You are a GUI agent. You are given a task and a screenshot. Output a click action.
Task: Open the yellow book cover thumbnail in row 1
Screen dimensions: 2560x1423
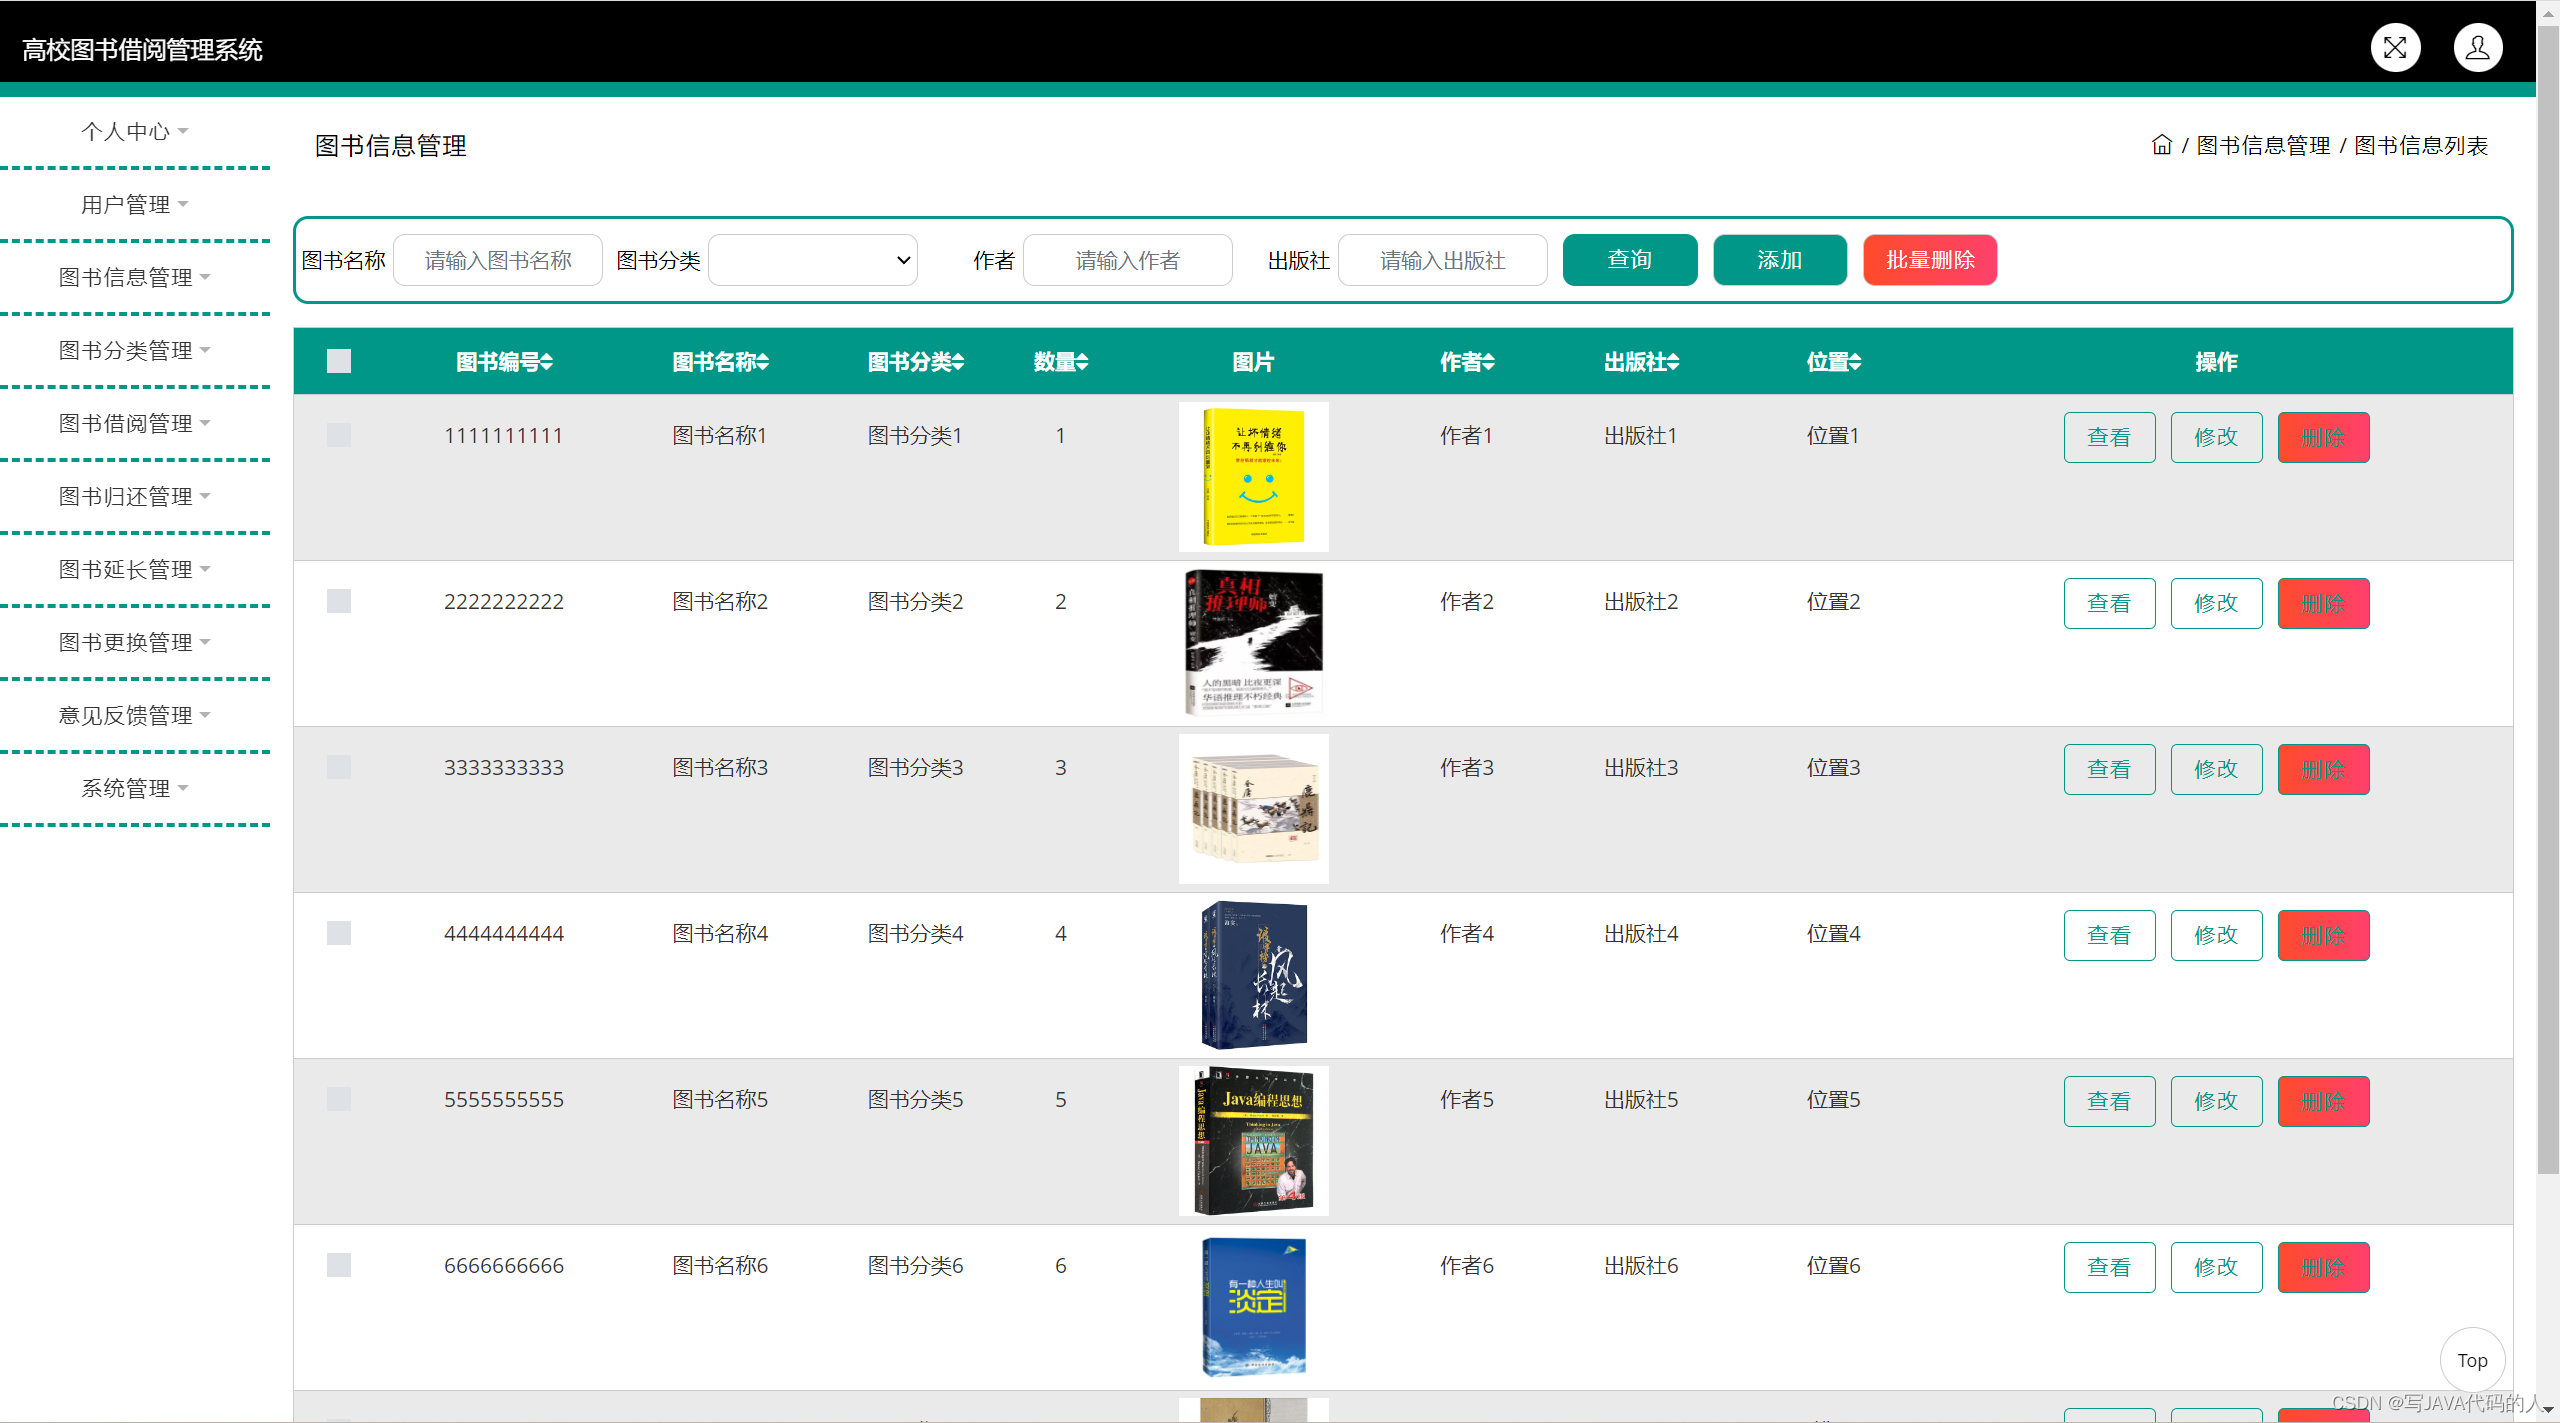pos(1254,477)
